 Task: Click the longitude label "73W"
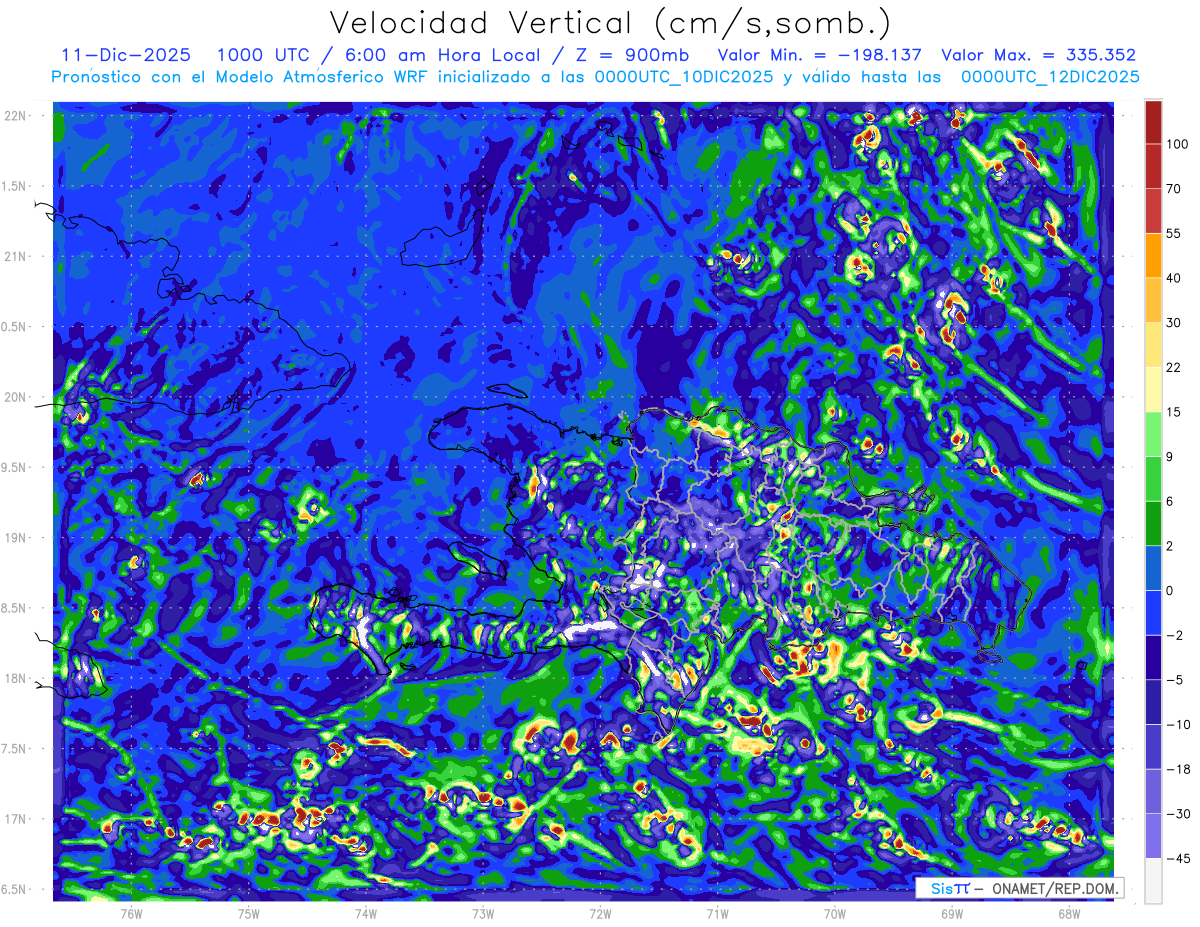coord(483,914)
